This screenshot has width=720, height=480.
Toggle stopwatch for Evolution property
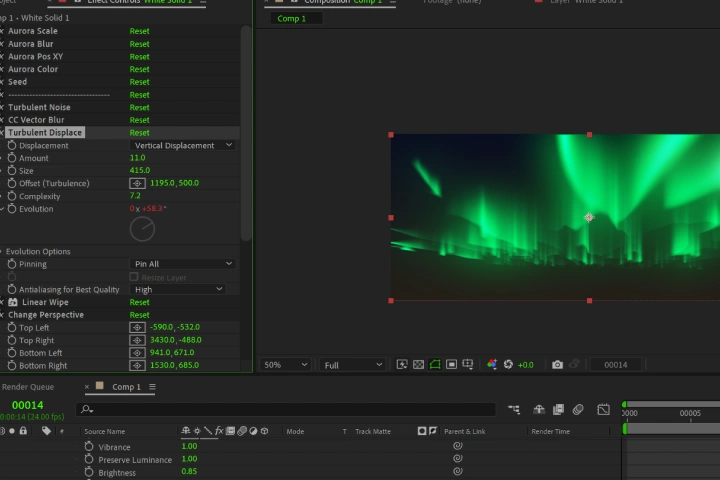pos(12,209)
